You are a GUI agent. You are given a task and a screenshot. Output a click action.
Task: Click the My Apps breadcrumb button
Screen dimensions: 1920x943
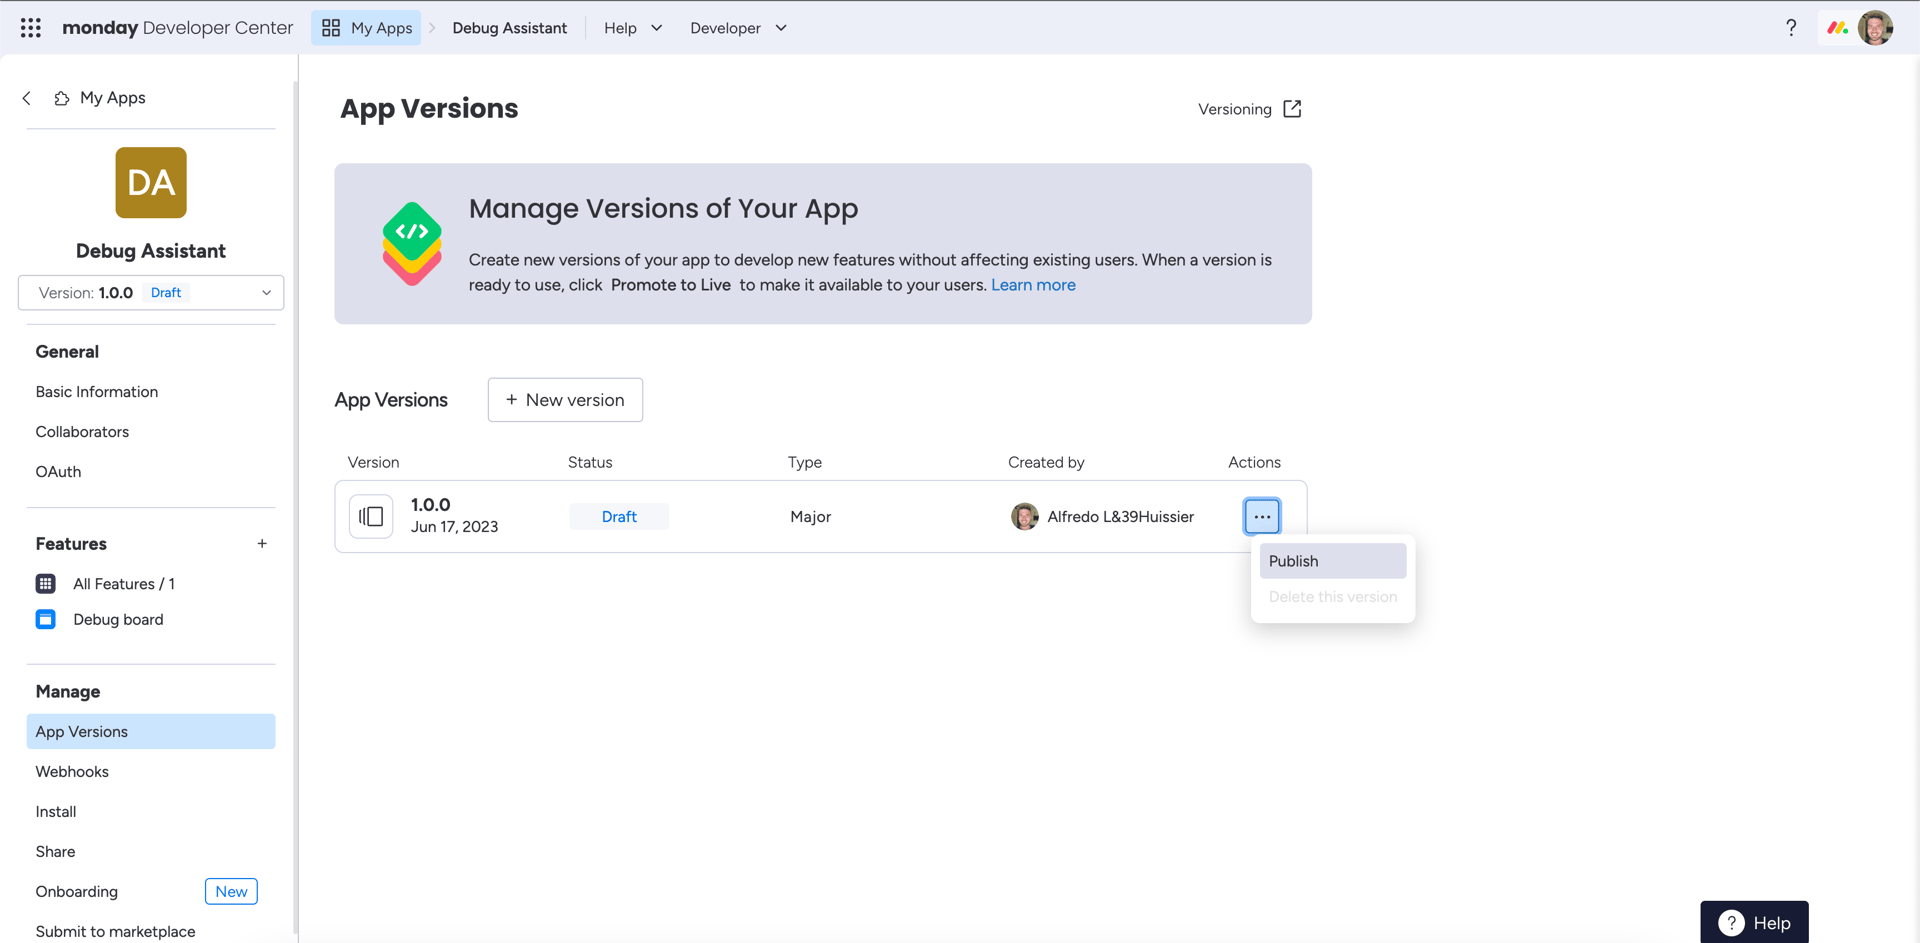point(367,28)
